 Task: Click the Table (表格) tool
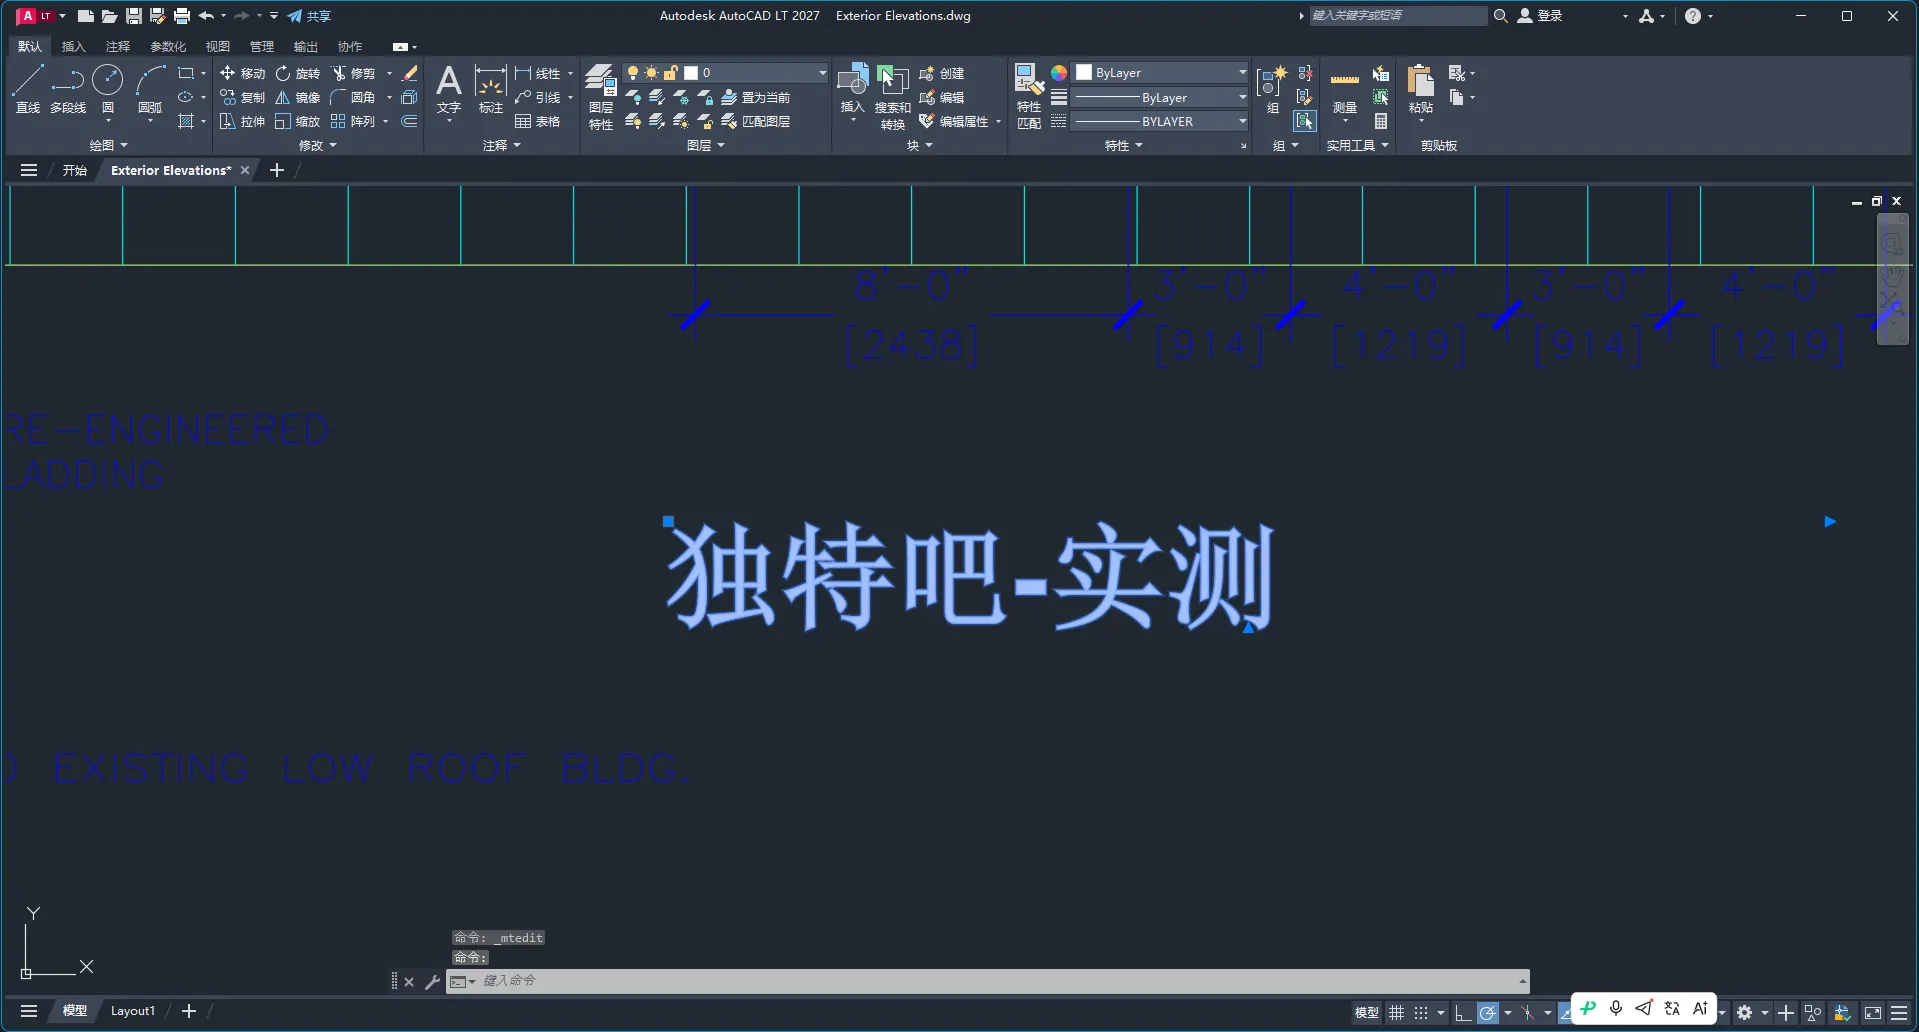[x=538, y=121]
